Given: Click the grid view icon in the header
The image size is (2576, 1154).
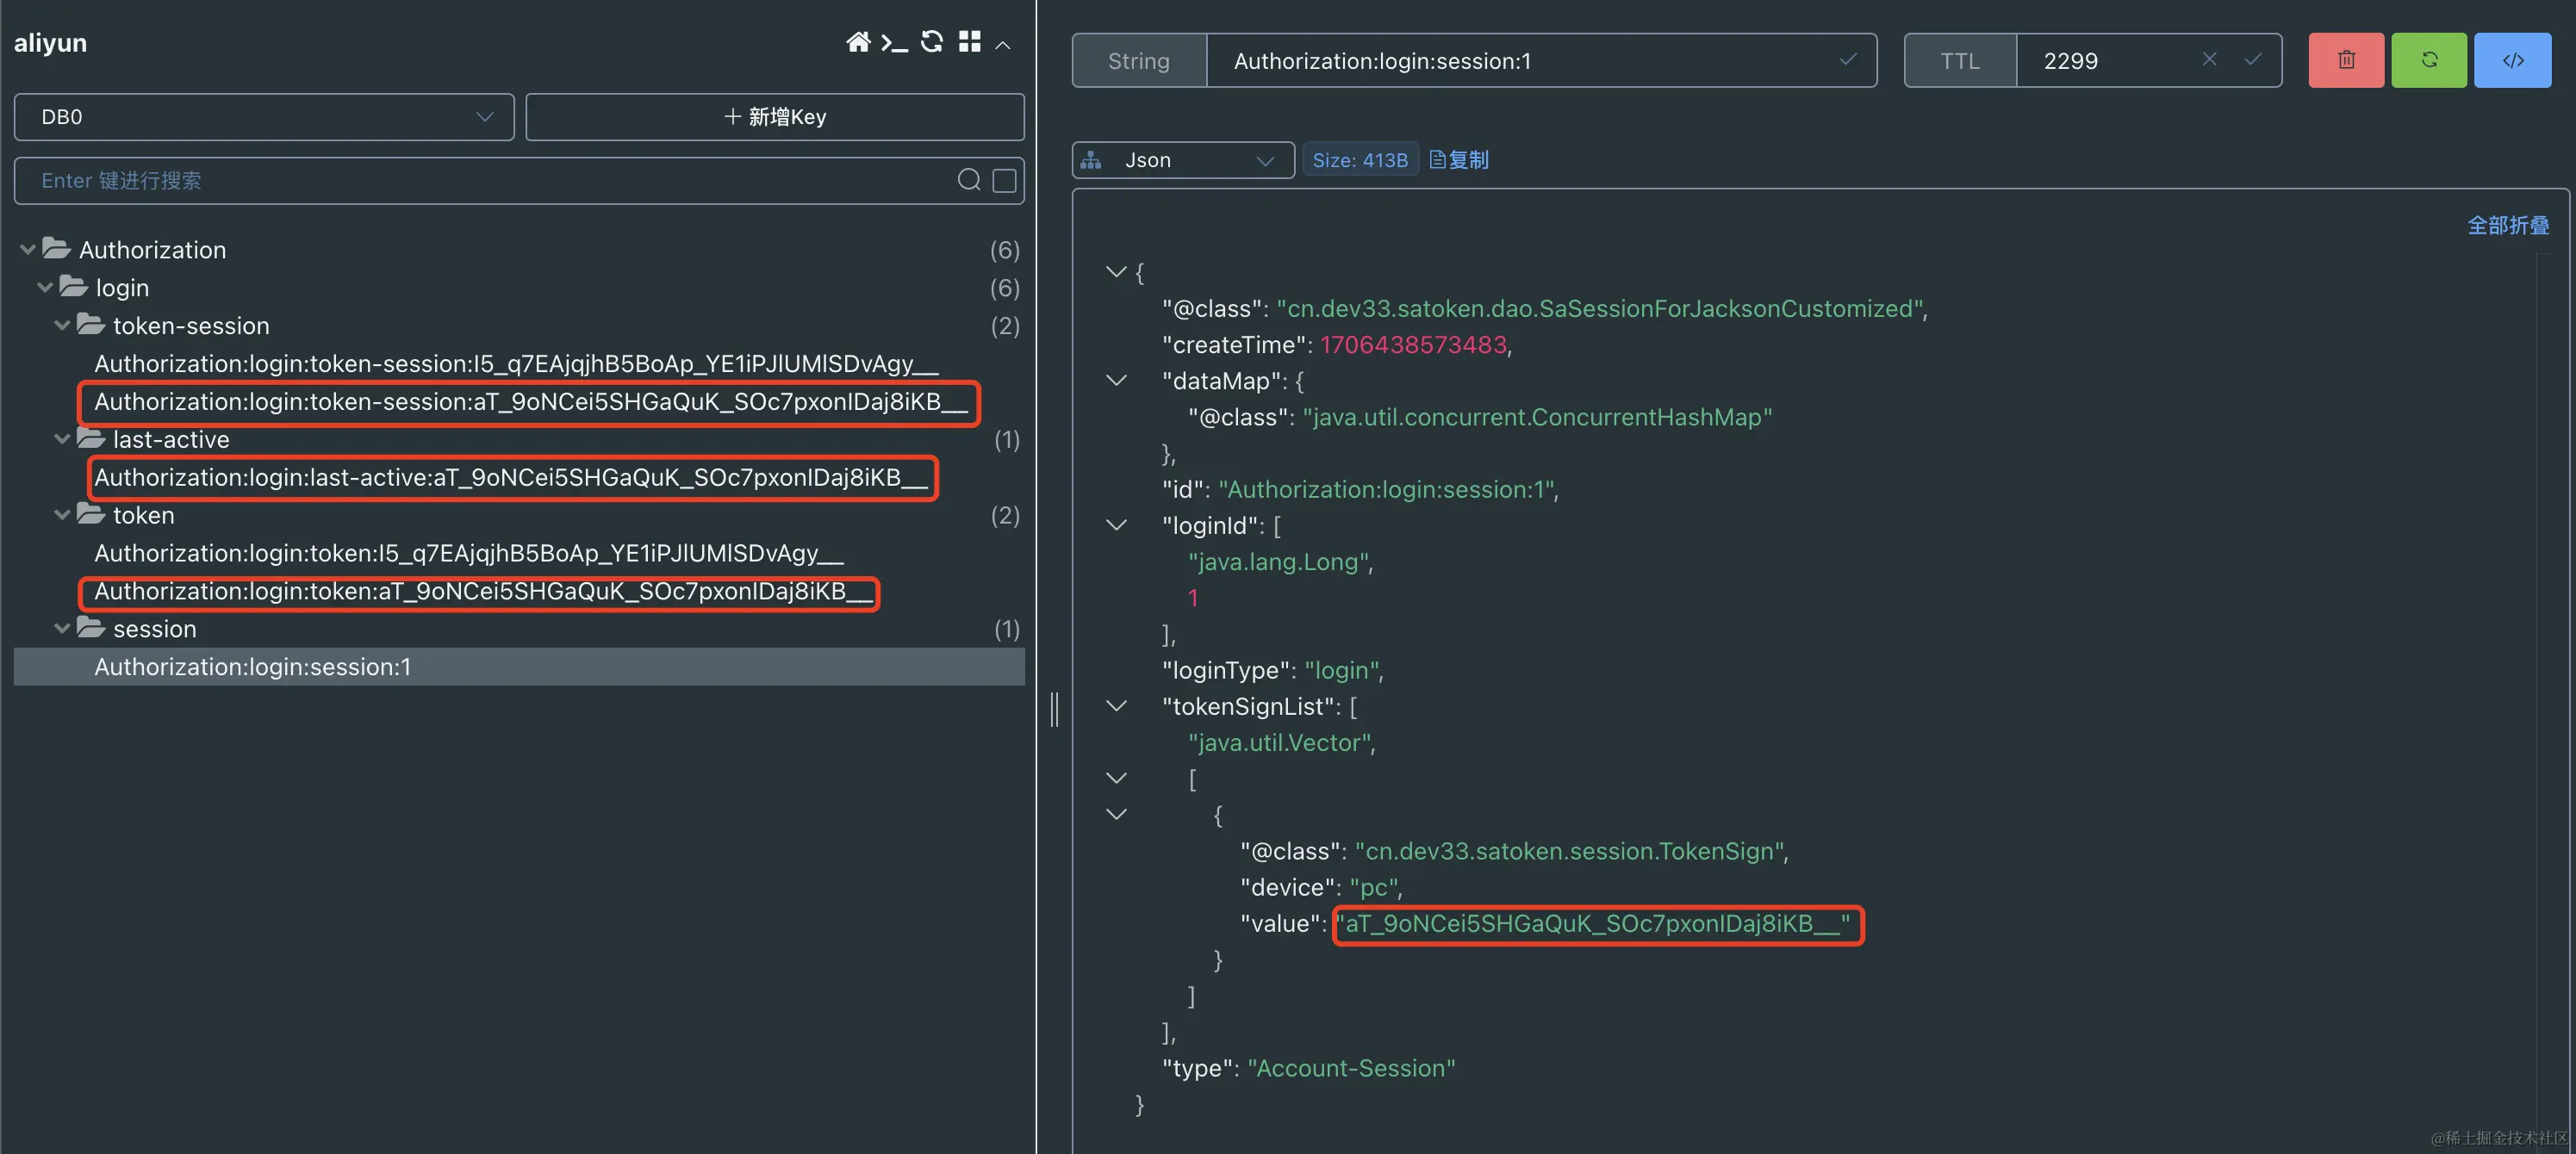Looking at the screenshot, I should click(x=969, y=42).
